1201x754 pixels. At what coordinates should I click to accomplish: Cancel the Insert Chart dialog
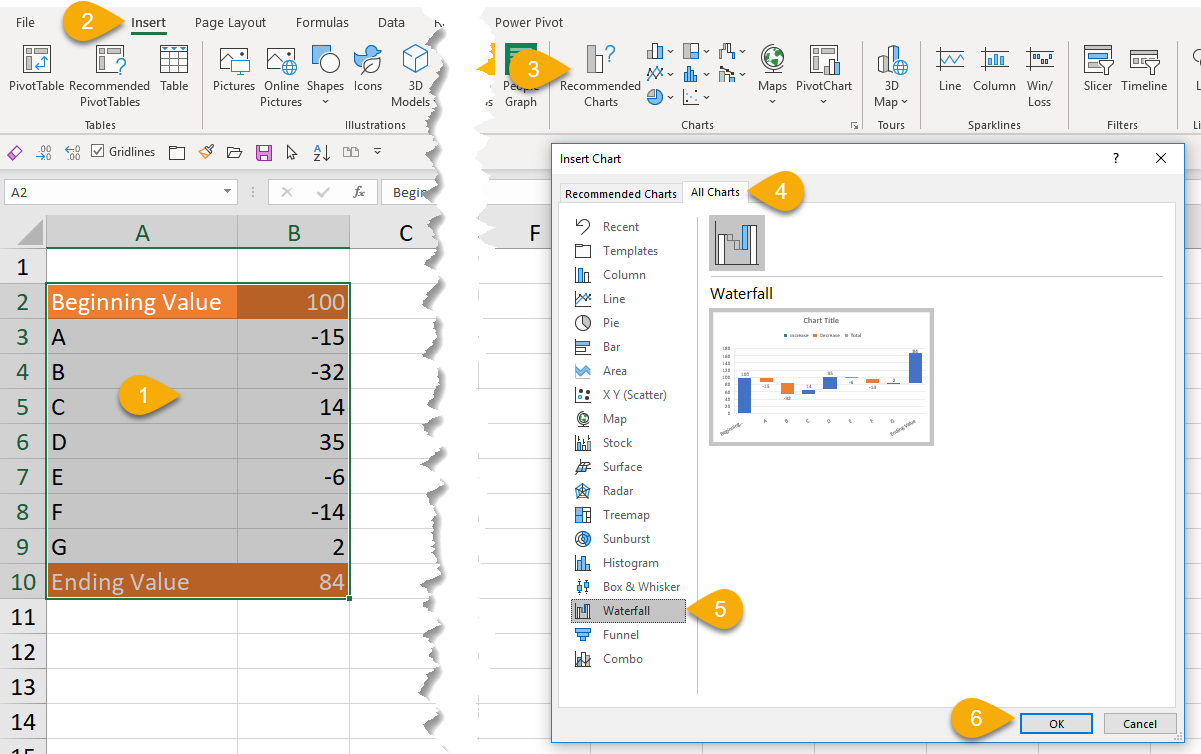[x=1140, y=723]
